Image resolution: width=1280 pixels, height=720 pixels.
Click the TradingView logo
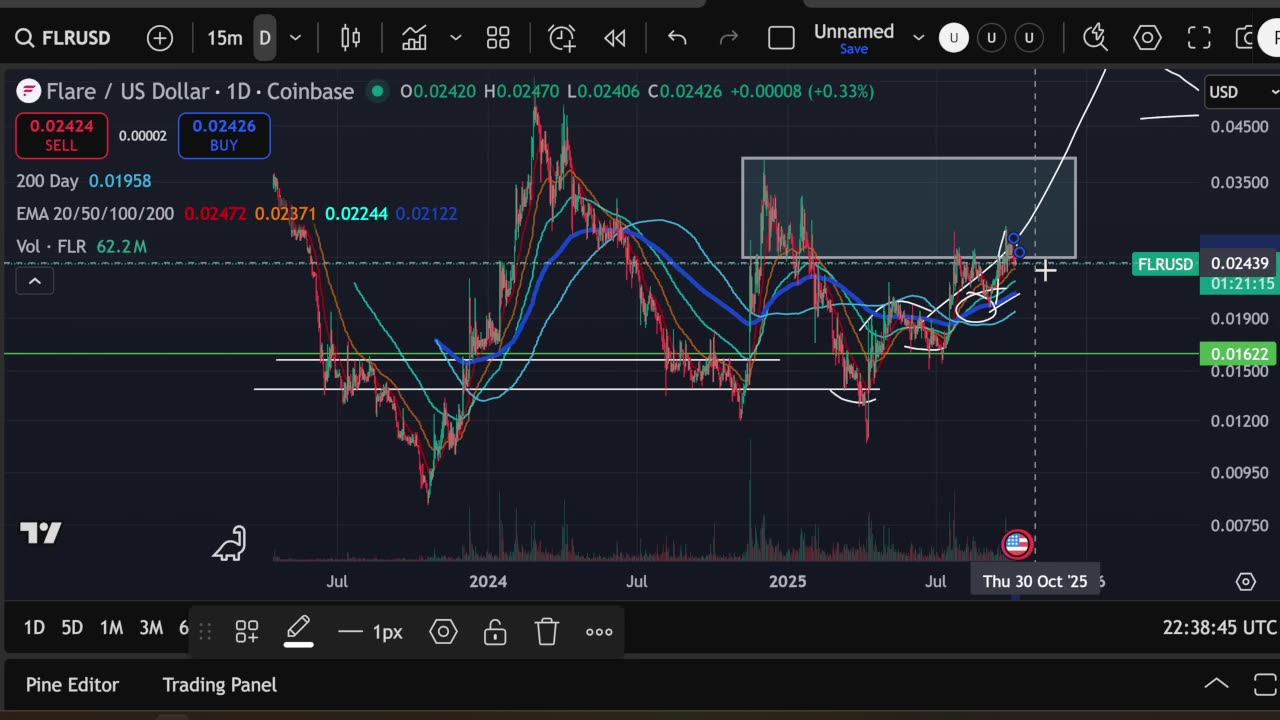[x=41, y=533]
